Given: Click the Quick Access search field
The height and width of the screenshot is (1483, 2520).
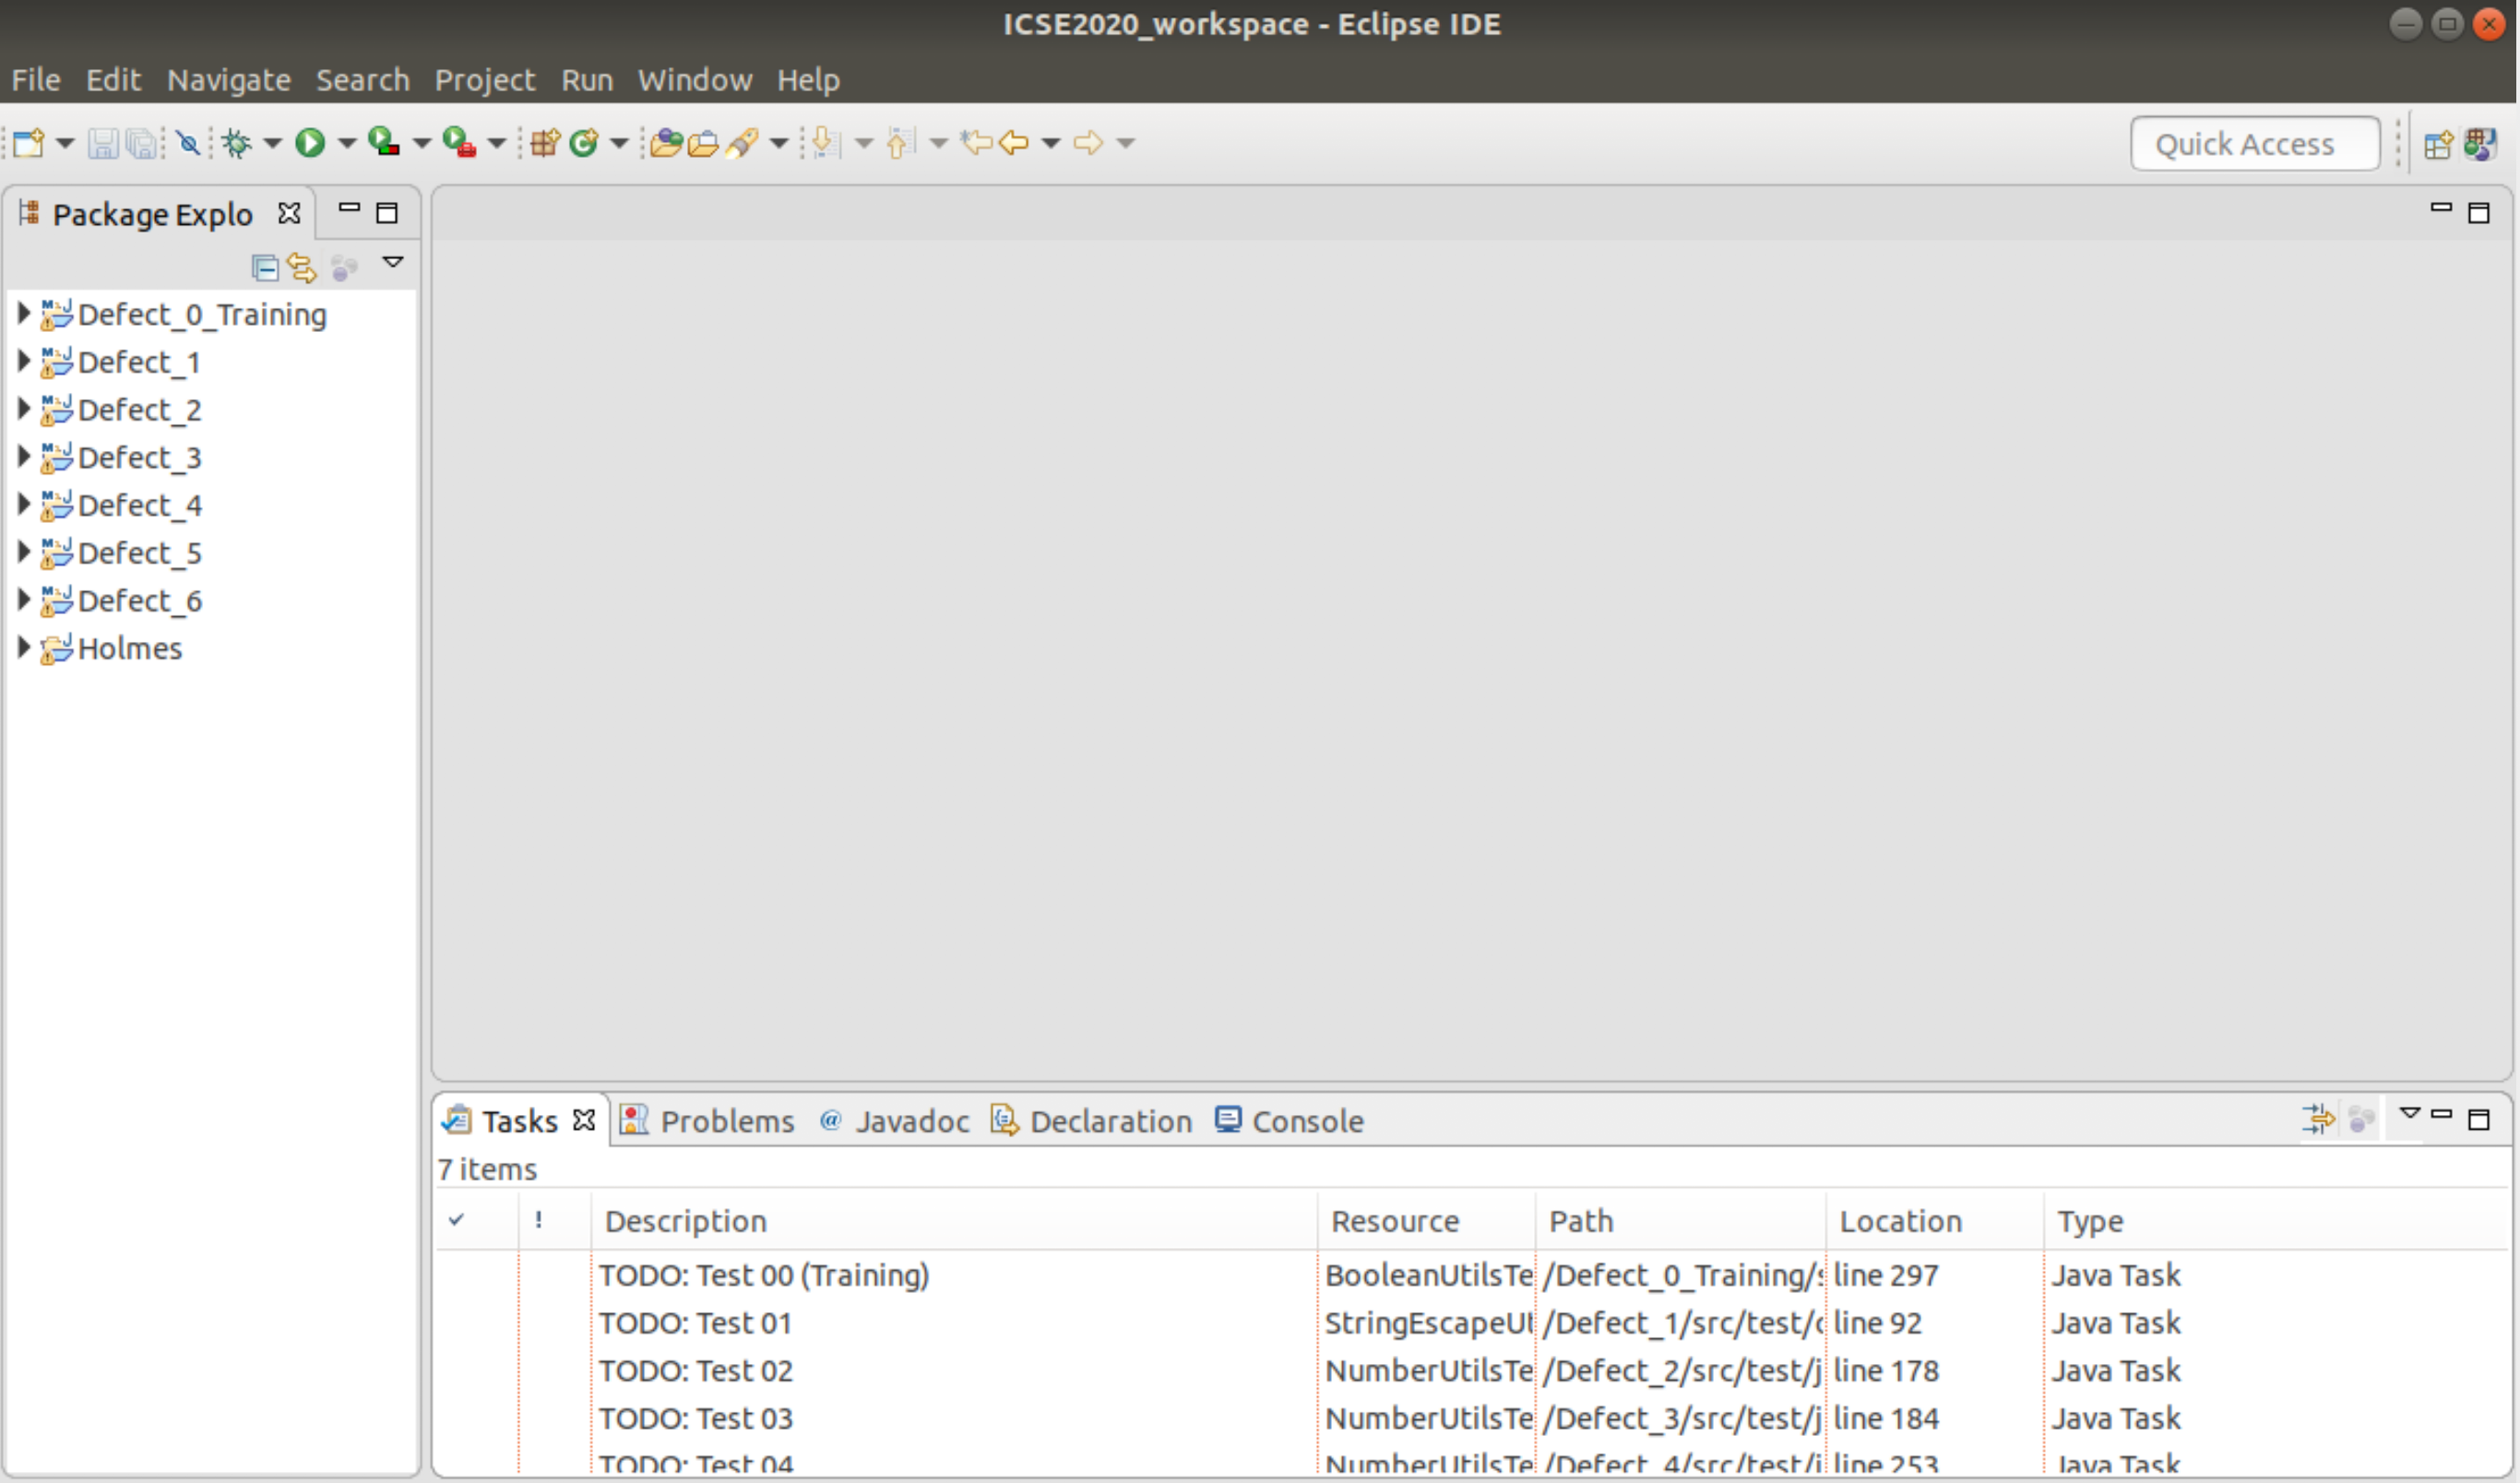Looking at the screenshot, I should click(x=2254, y=144).
